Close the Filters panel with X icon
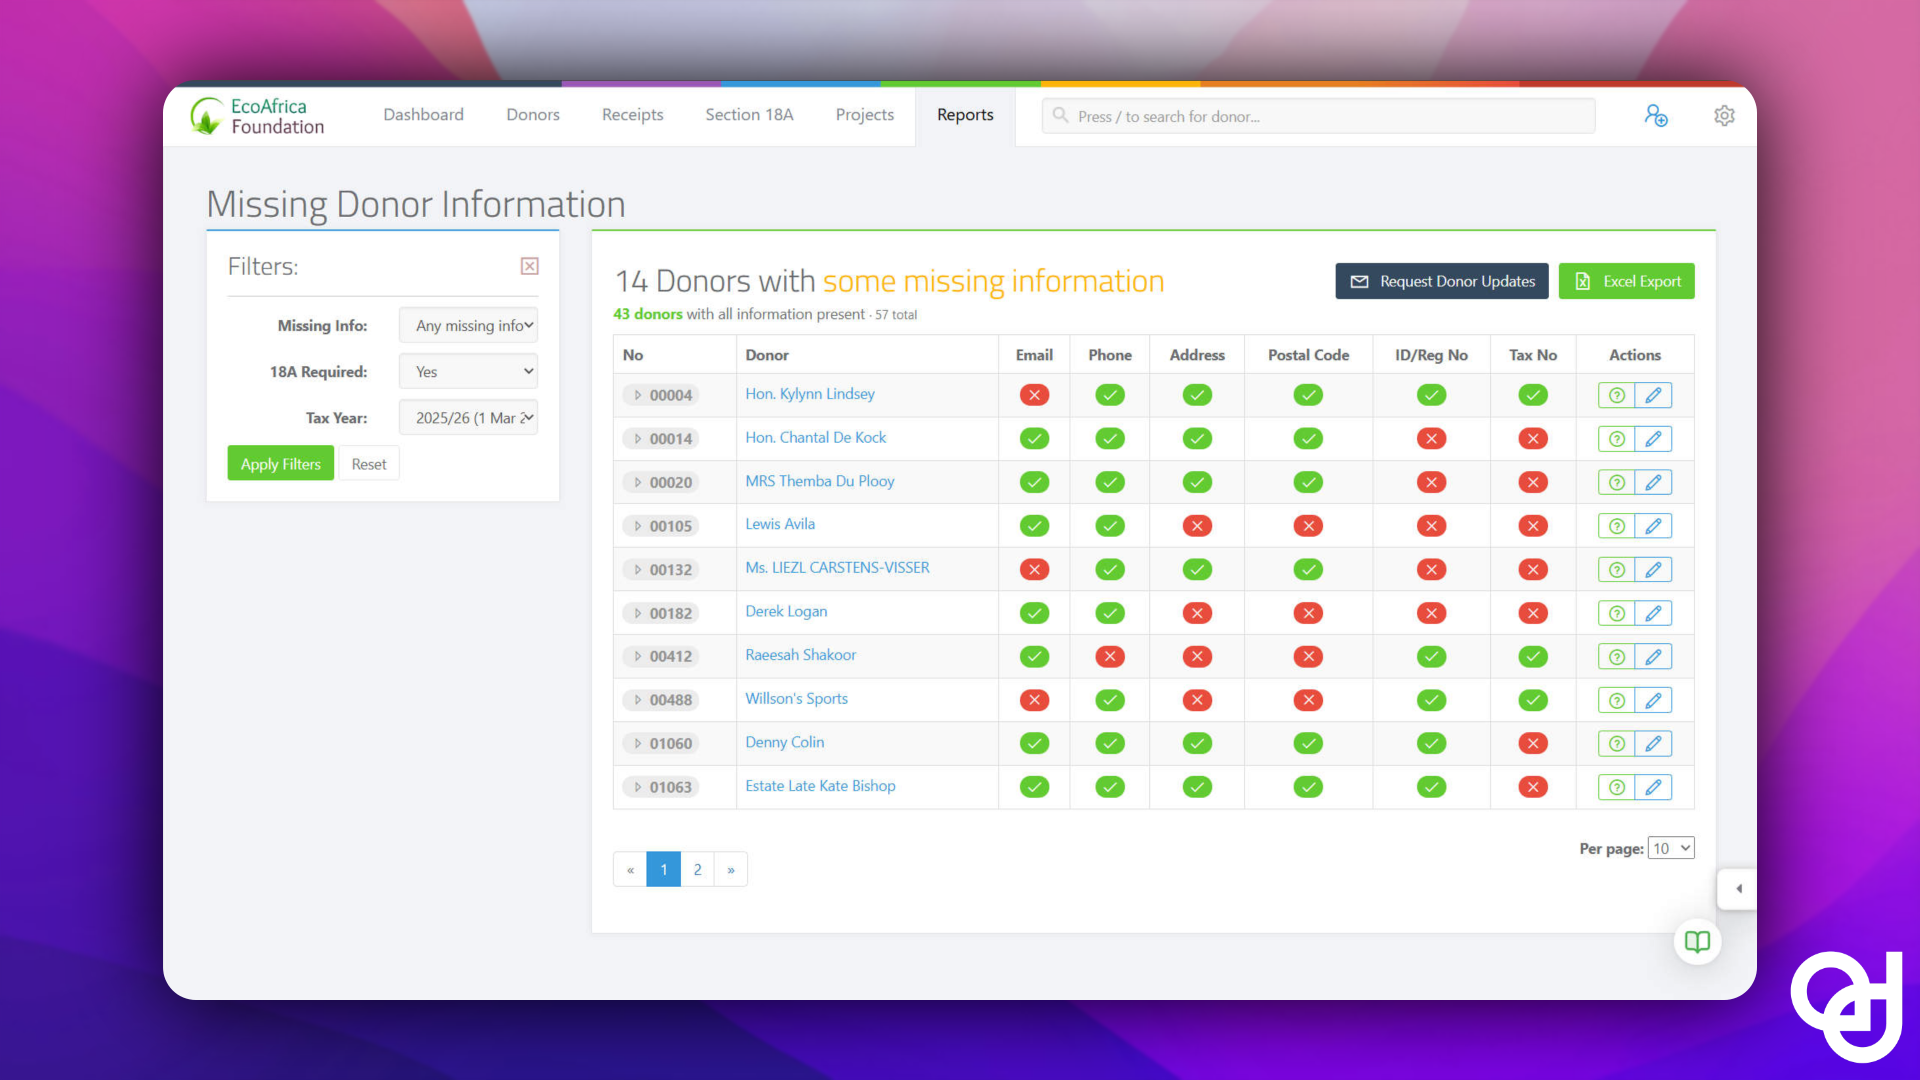Screen dimensions: 1920x1080 pos(530,266)
